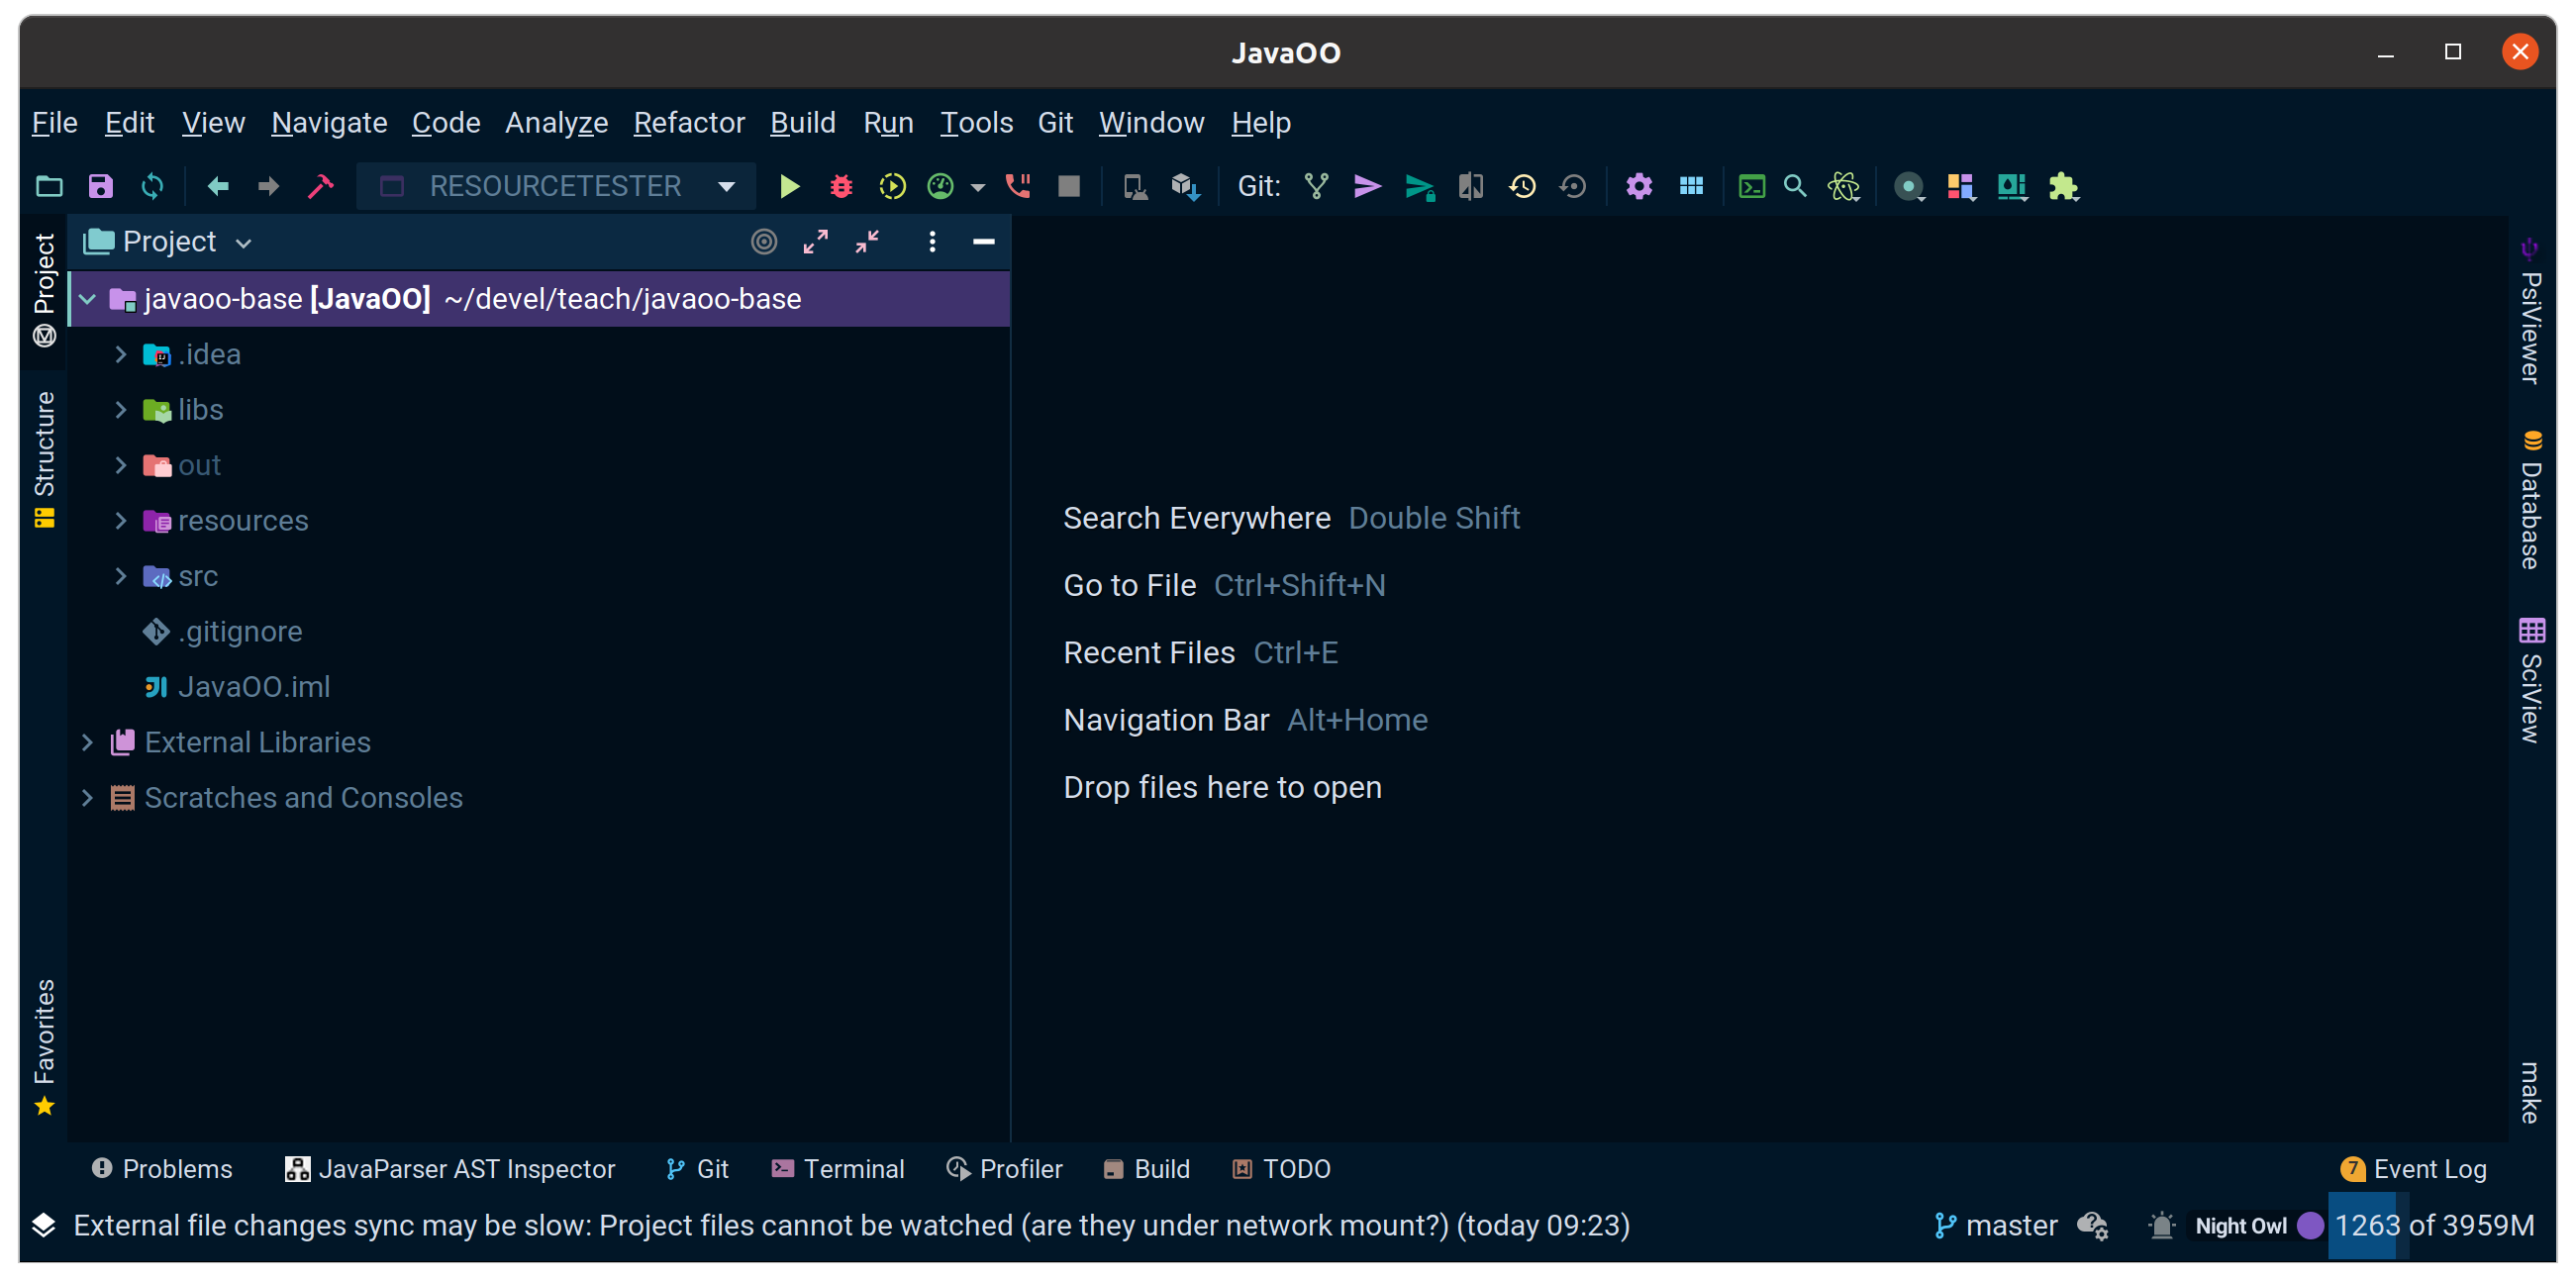
Task: Click the Git compare/diff icon
Action: point(1471,187)
